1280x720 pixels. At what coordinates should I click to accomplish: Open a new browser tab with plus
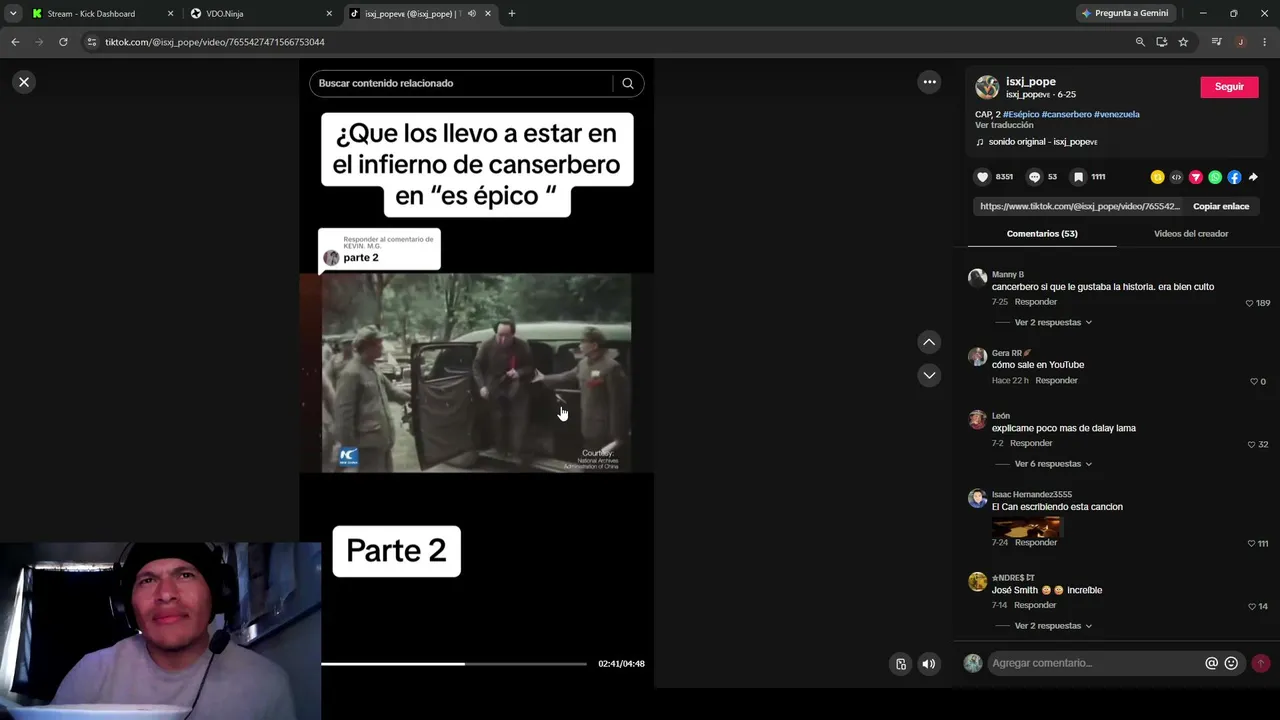511,14
